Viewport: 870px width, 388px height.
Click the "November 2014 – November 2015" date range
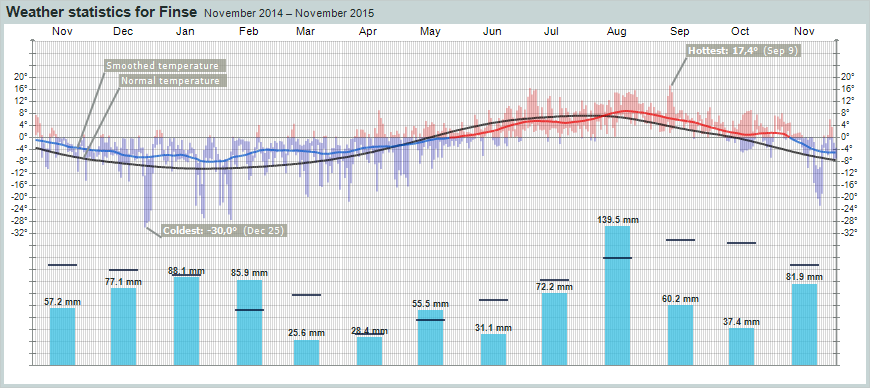pos(289,13)
